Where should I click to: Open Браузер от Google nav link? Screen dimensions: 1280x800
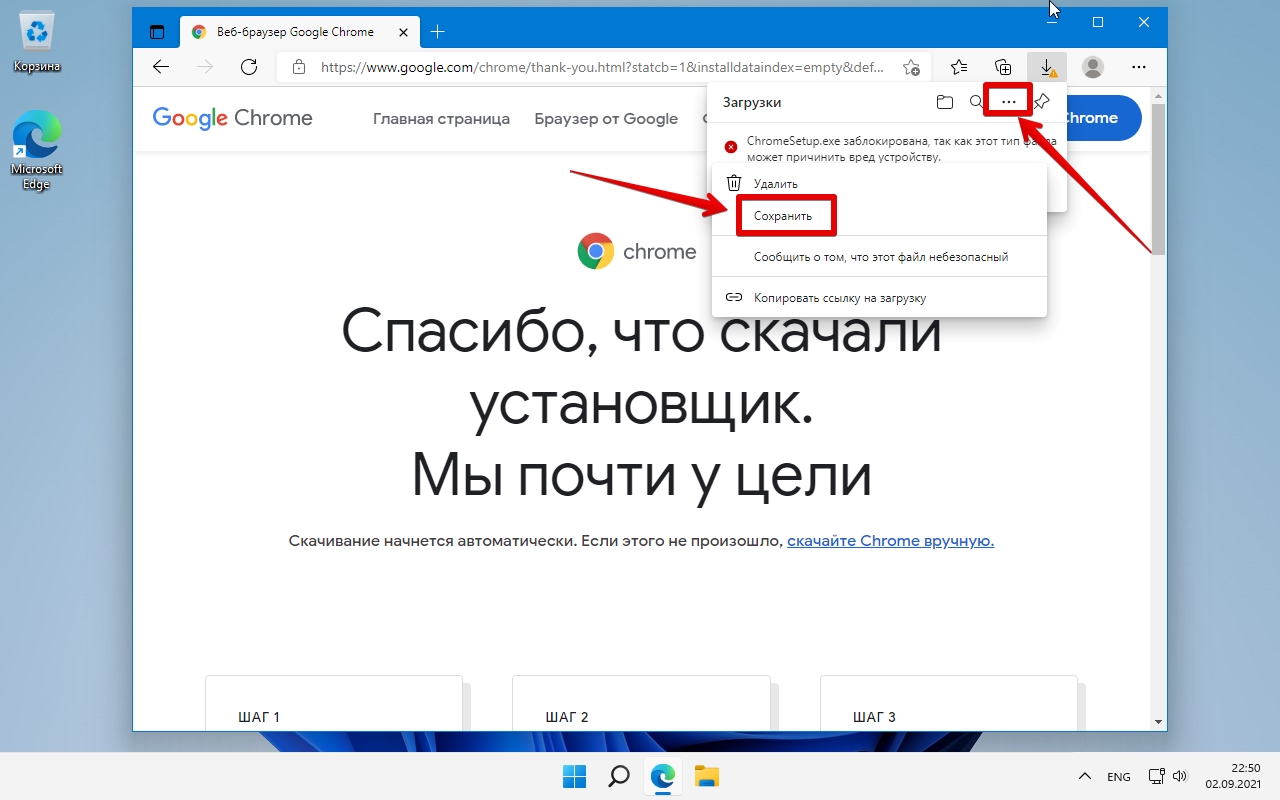(x=606, y=118)
